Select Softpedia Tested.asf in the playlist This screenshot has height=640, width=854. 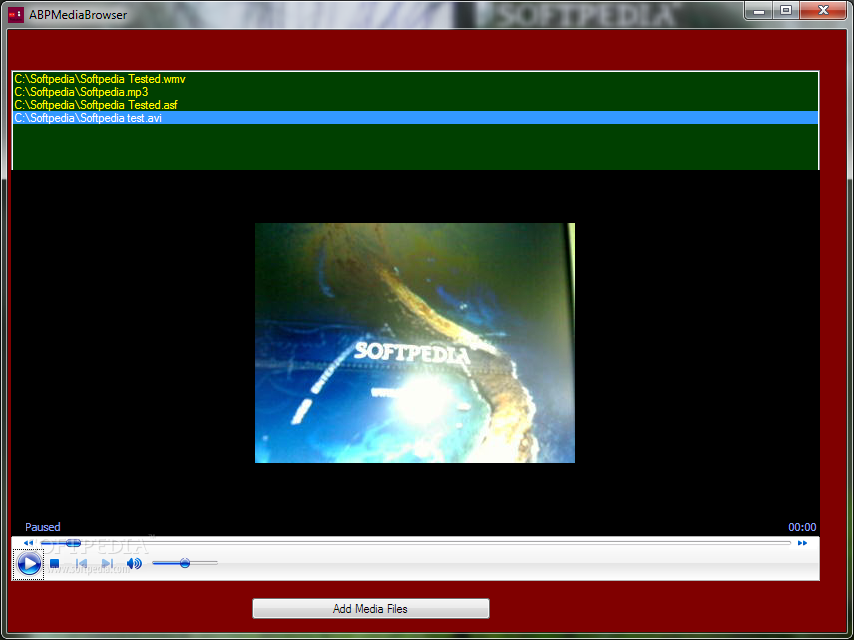[x=415, y=105]
